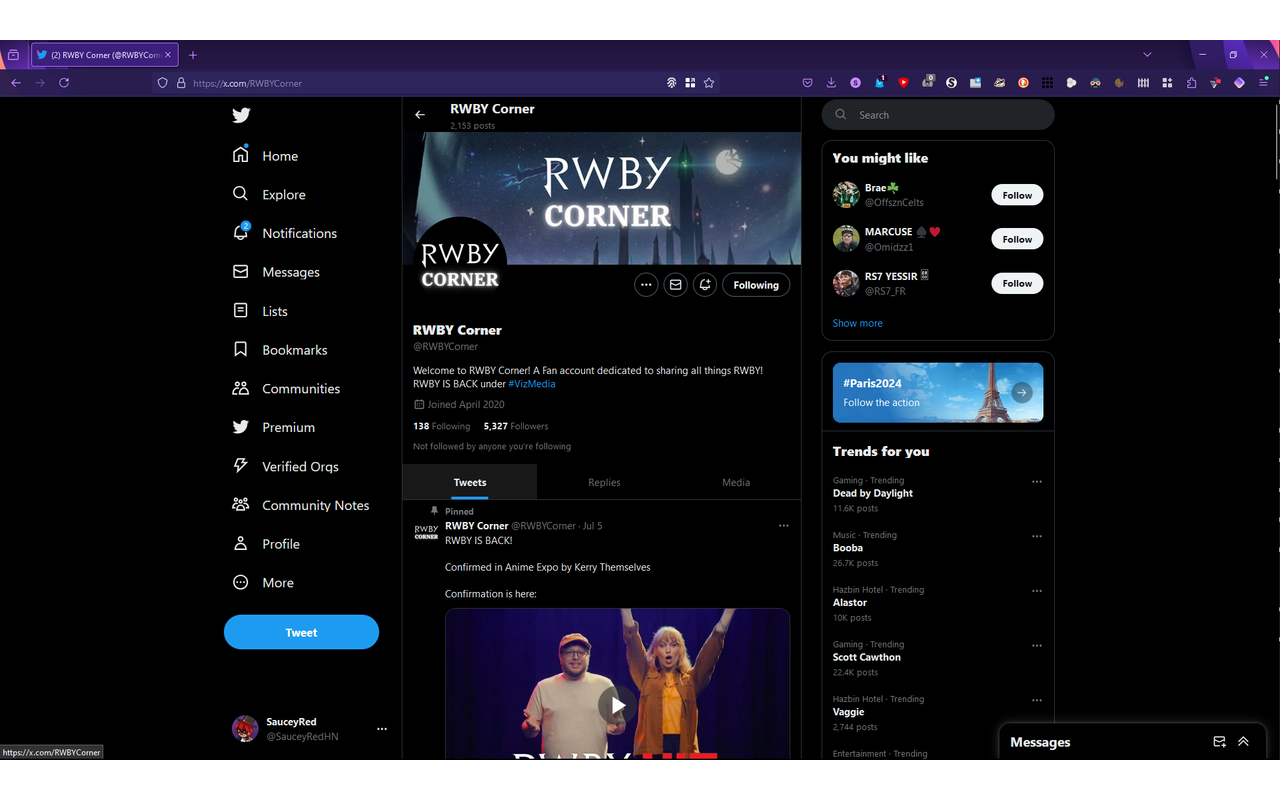
Task: Click browser back arrow button
Action: pyautogui.click(x=16, y=83)
